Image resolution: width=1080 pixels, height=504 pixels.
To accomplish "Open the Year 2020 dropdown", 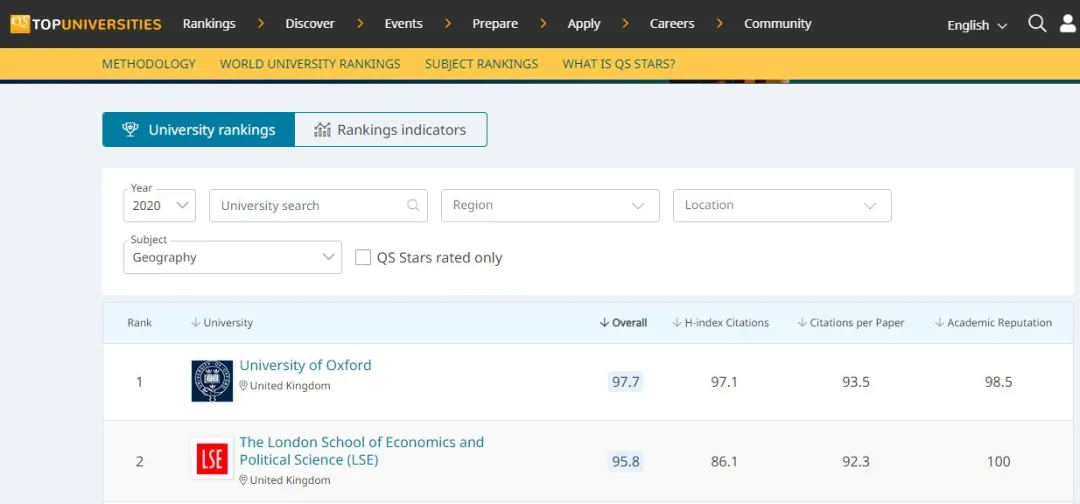I will click(159, 205).
